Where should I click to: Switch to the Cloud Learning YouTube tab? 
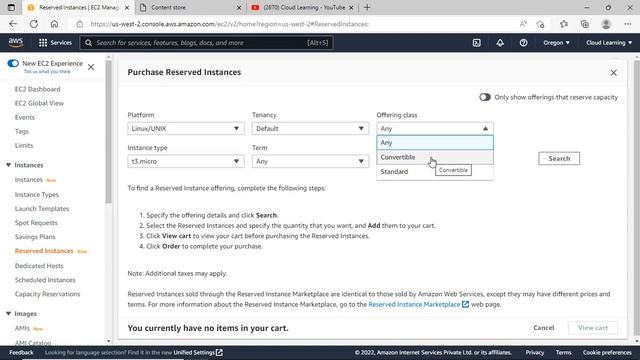302,7
